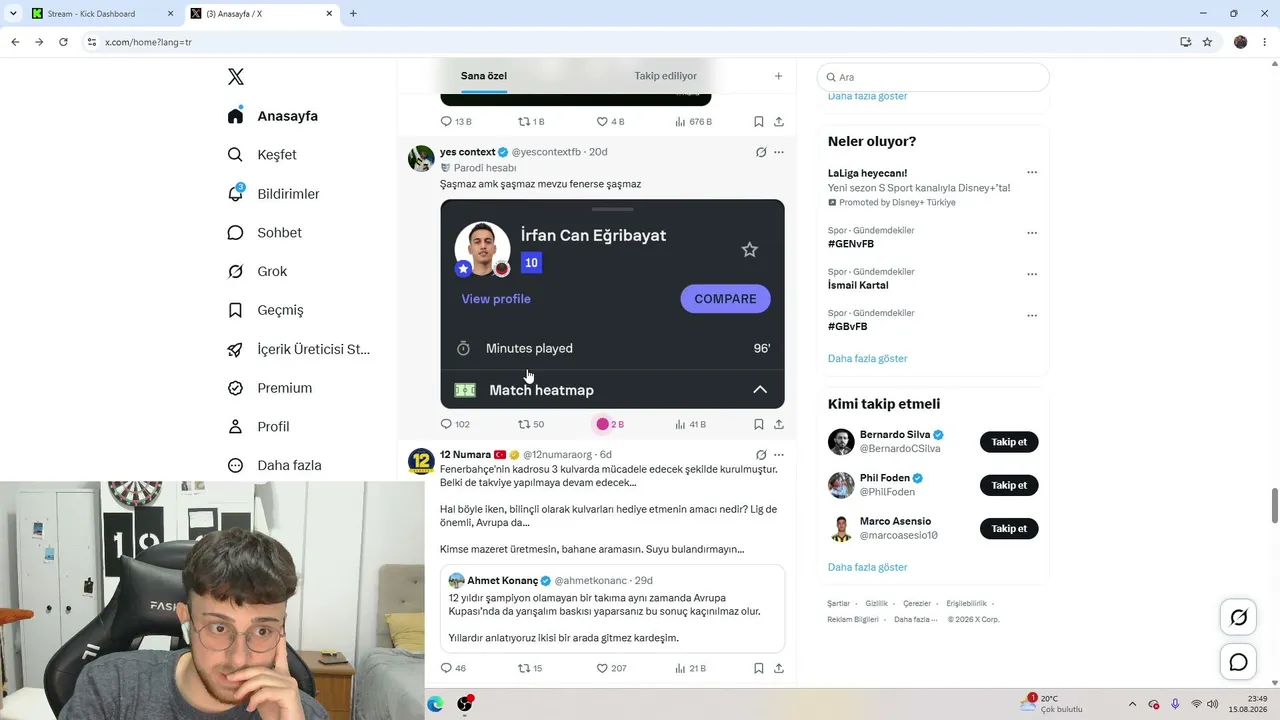Open Premium in the sidebar

click(x=269, y=388)
